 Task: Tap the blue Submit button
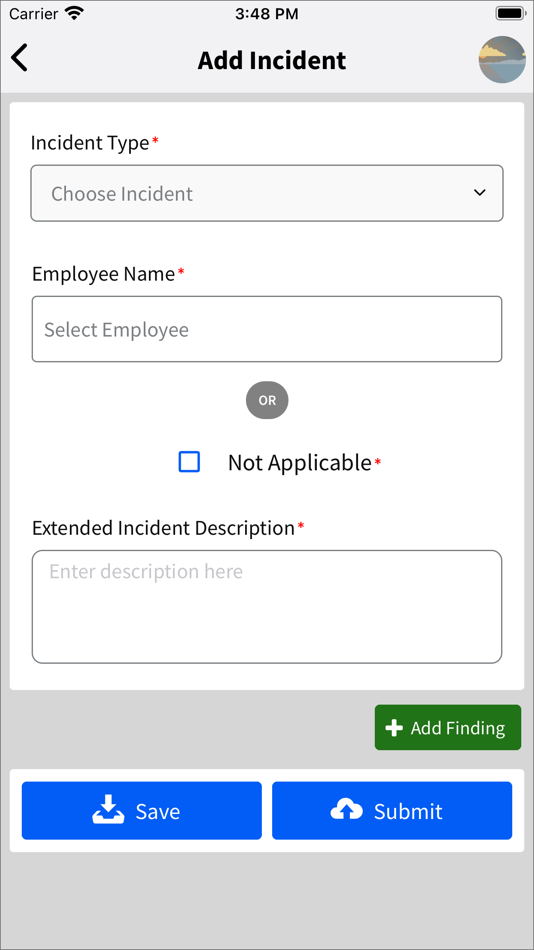click(x=392, y=811)
